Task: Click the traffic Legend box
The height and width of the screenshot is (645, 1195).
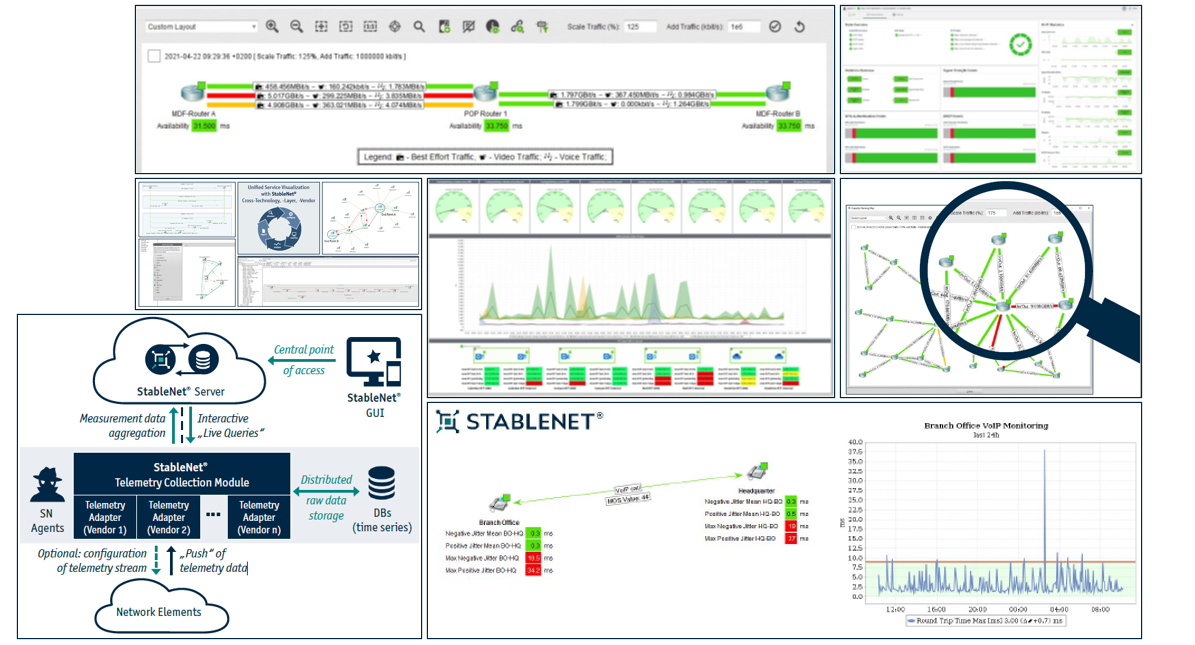Action: (x=485, y=156)
